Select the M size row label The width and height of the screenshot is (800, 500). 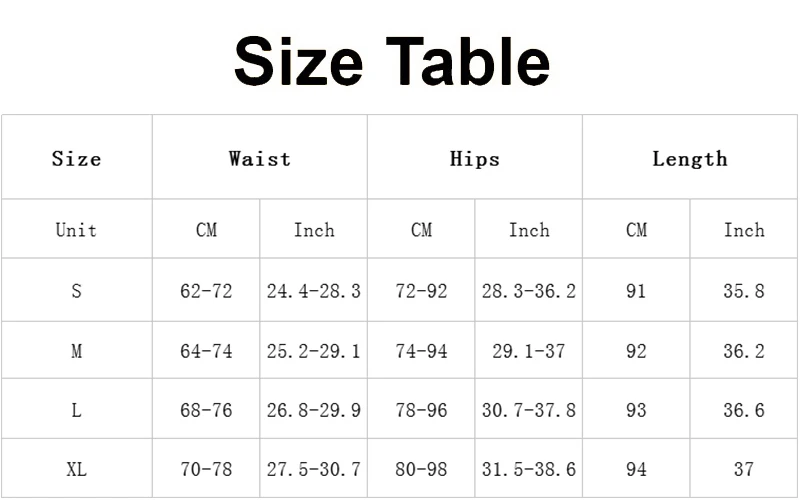(77, 351)
